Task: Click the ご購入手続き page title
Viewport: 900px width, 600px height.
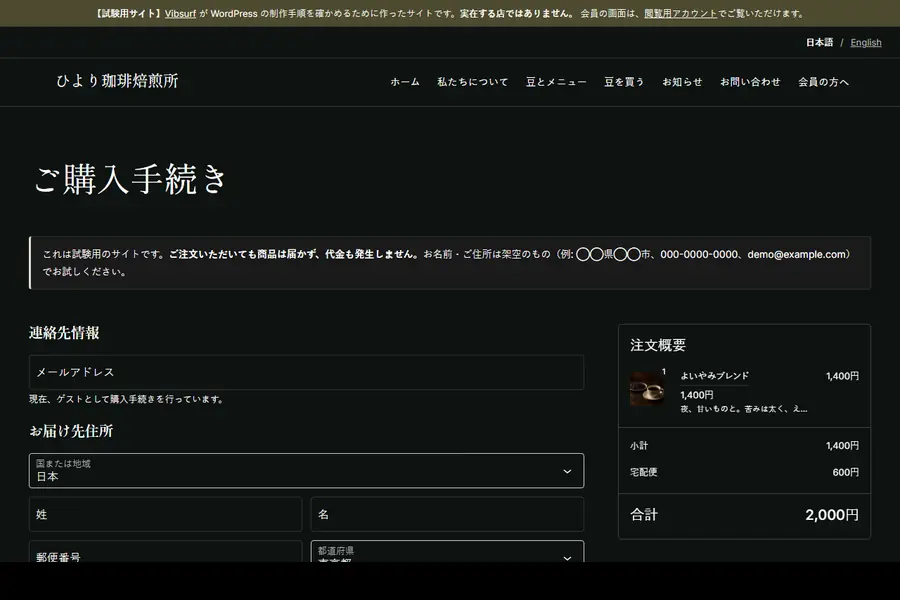Action: 130,179
